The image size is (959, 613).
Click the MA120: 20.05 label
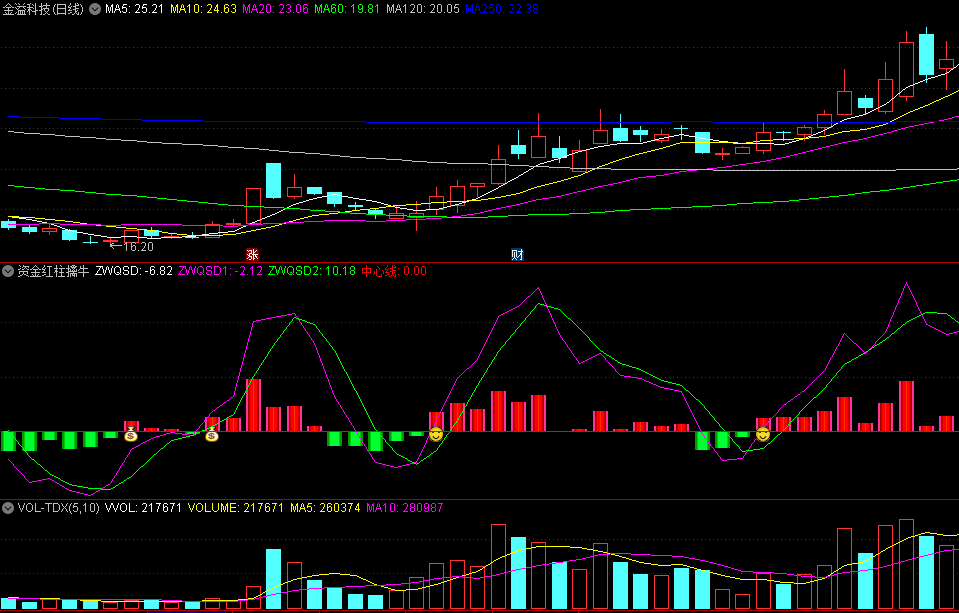point(423,9)
